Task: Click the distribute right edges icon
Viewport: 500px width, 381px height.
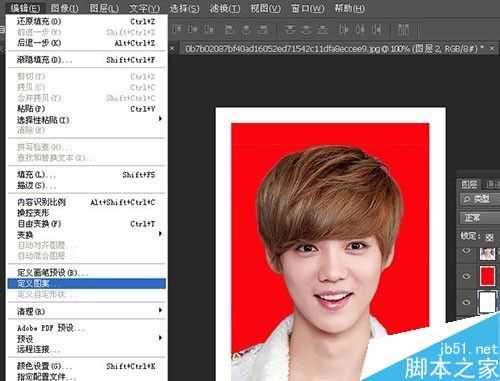Action: click(377, 30)
